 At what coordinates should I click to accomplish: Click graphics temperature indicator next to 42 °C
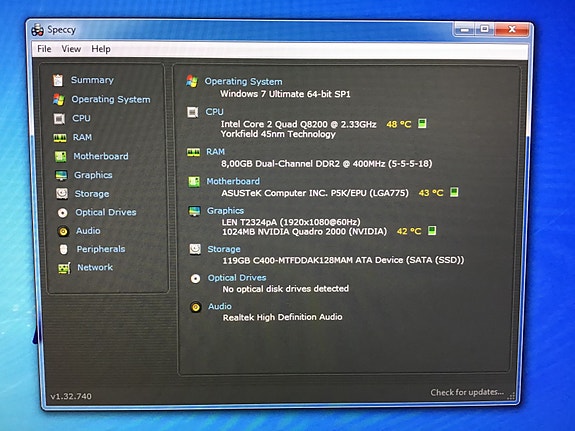pos(432,231)
